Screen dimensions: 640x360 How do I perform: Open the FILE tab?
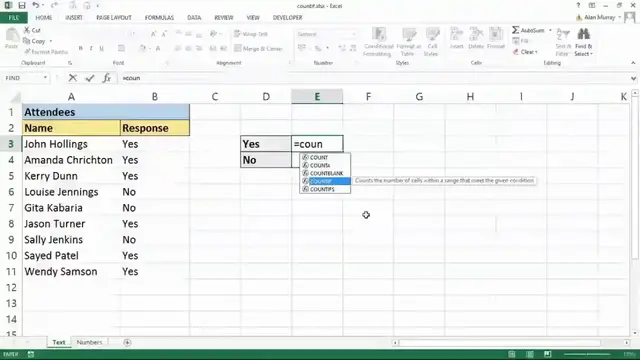pyautogui.click(x=14, y=18)
